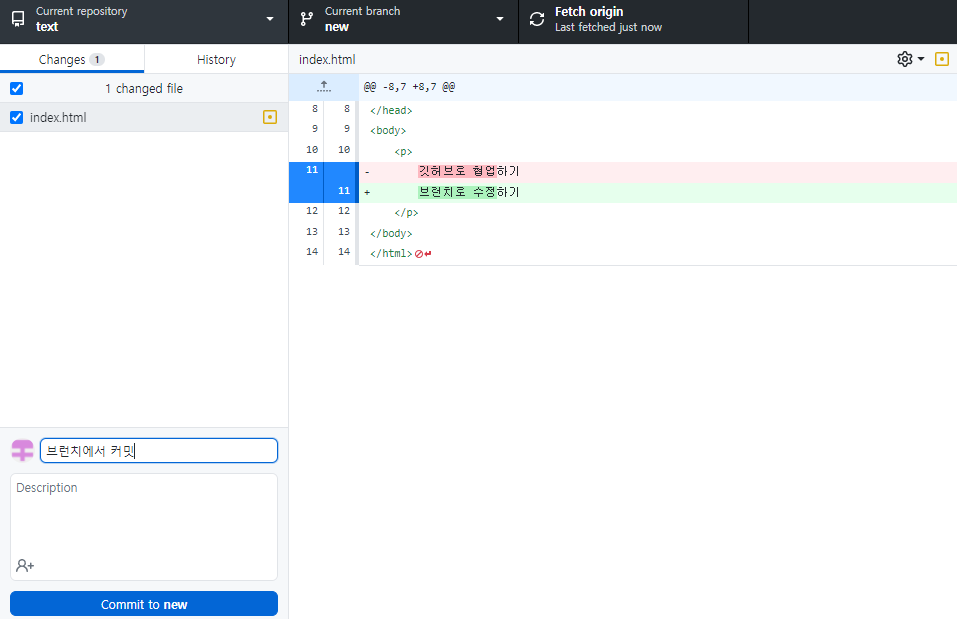
Task: Click the user avatar beside commit summary
Action: 23,451
